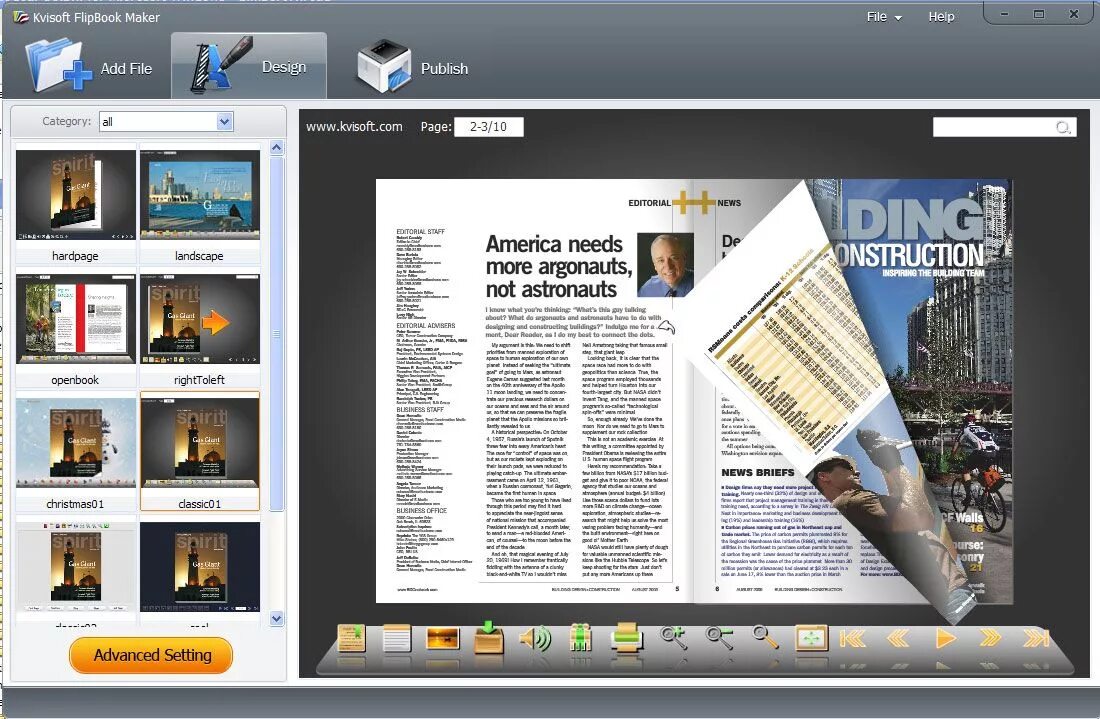Click the print icon in flipbook toolbar
Screen dimensions: 1100x719
(626, 638)
